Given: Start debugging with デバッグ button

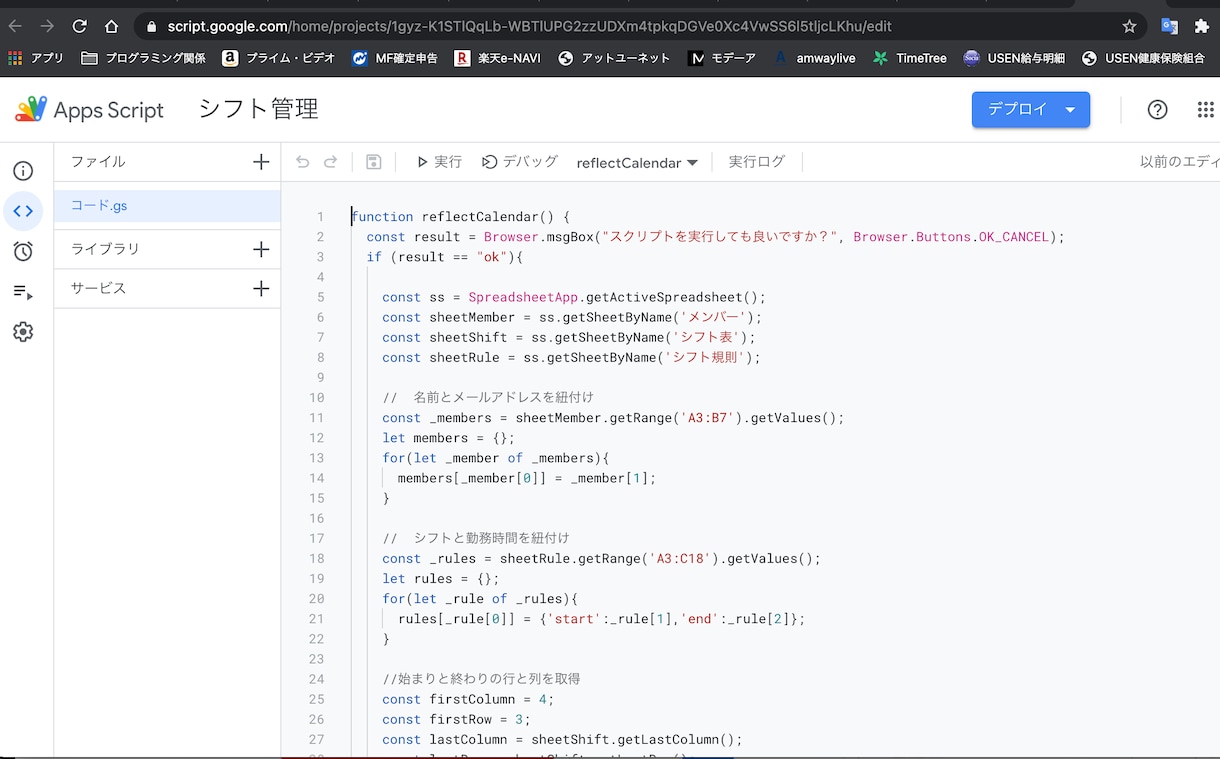Looking at the screenshot, I should 520,162.
